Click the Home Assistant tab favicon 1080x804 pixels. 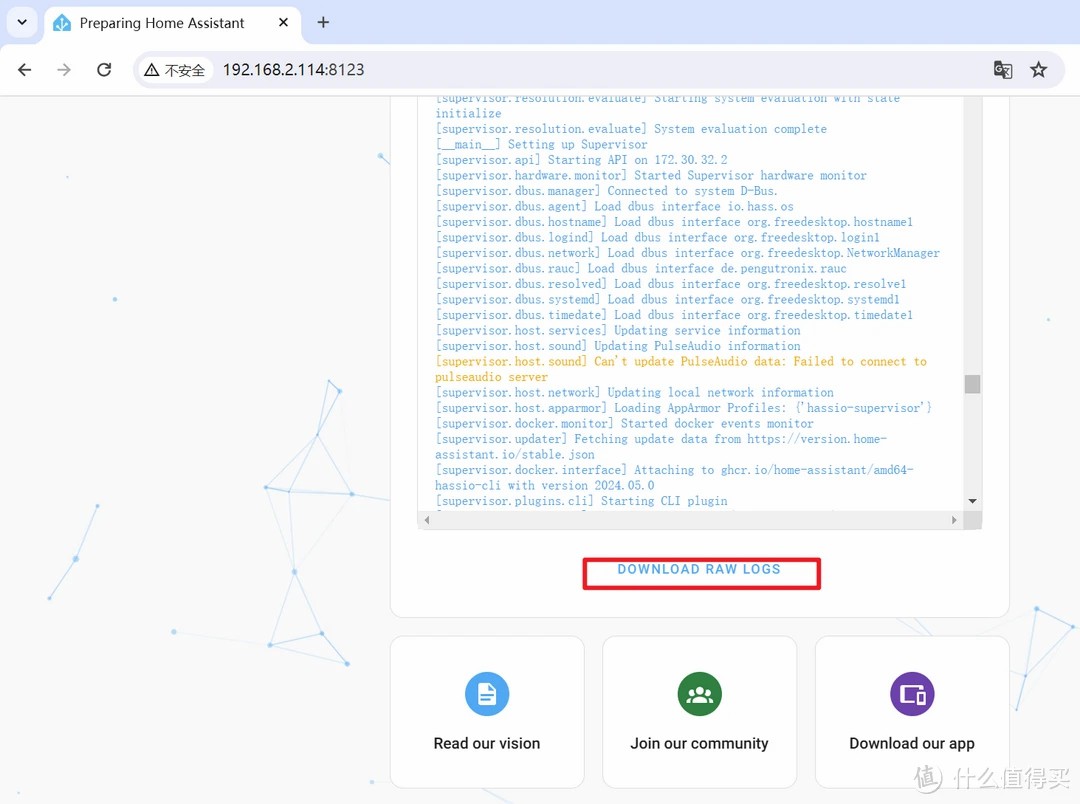62,23
